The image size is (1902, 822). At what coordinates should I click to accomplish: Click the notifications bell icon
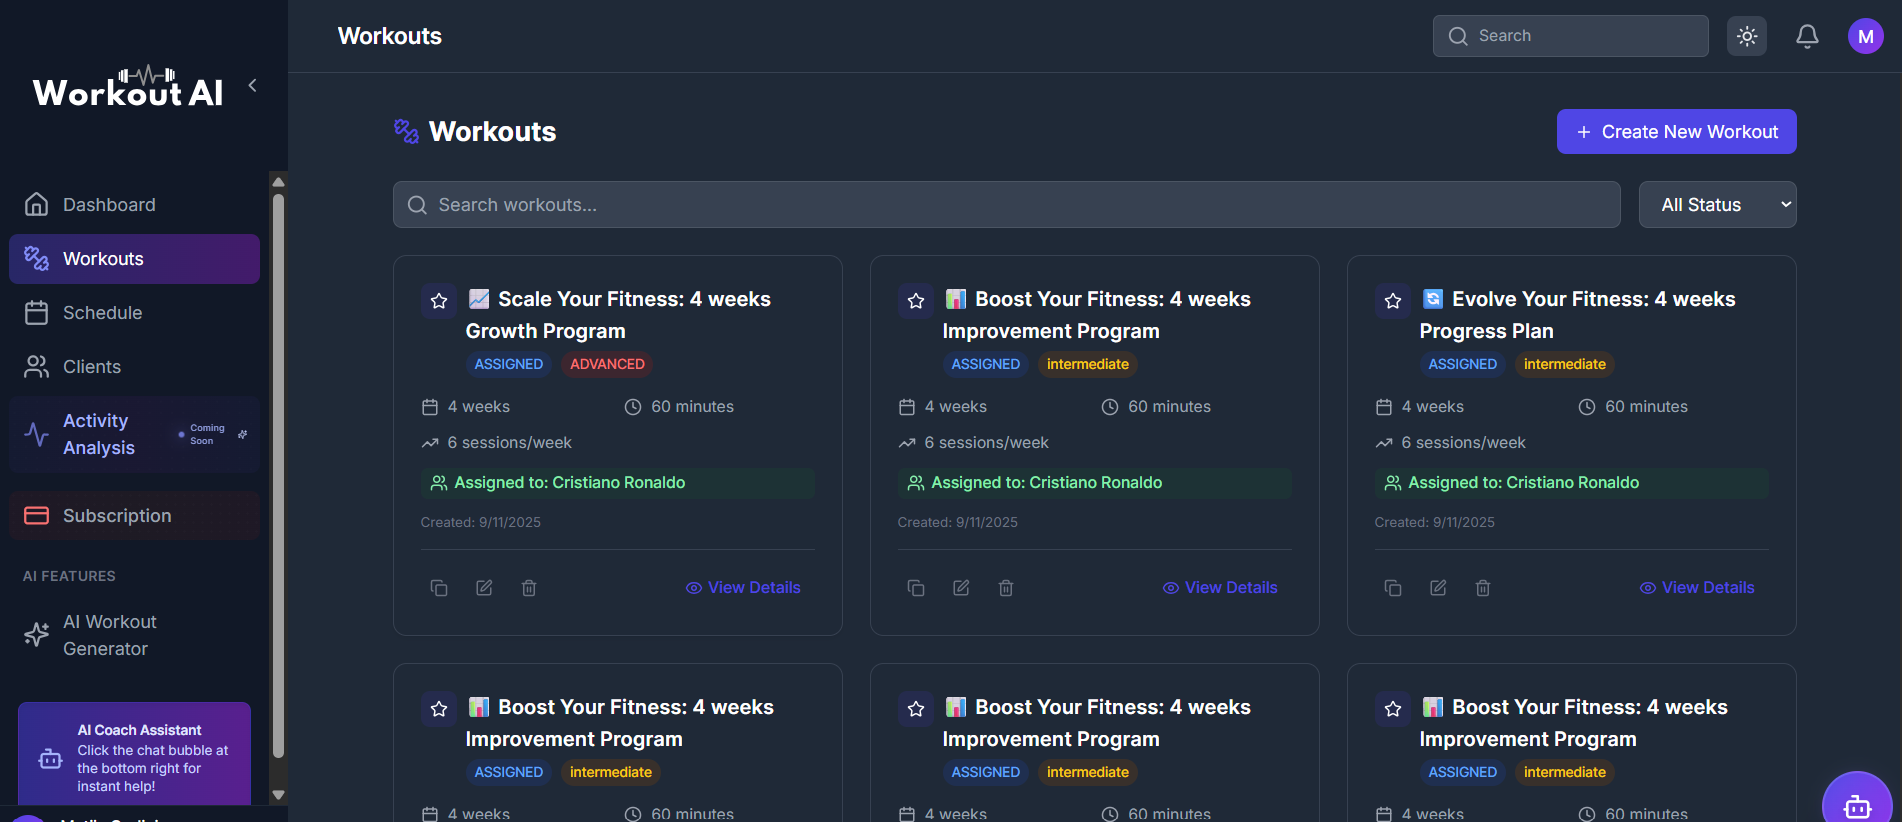(1806, 37)
